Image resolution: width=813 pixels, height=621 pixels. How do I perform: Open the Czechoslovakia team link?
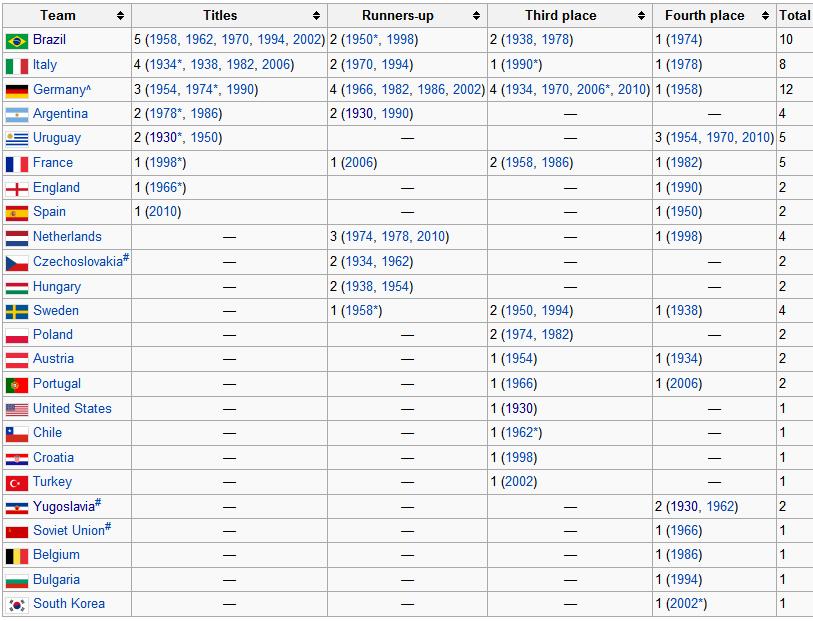(78, 261)
